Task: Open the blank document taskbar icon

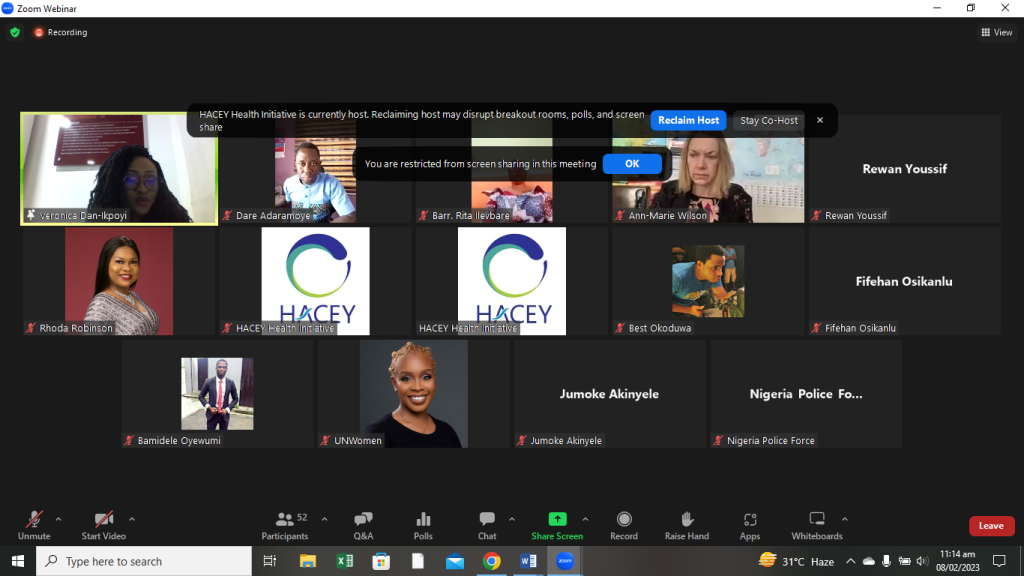Action: coord(418,561)
